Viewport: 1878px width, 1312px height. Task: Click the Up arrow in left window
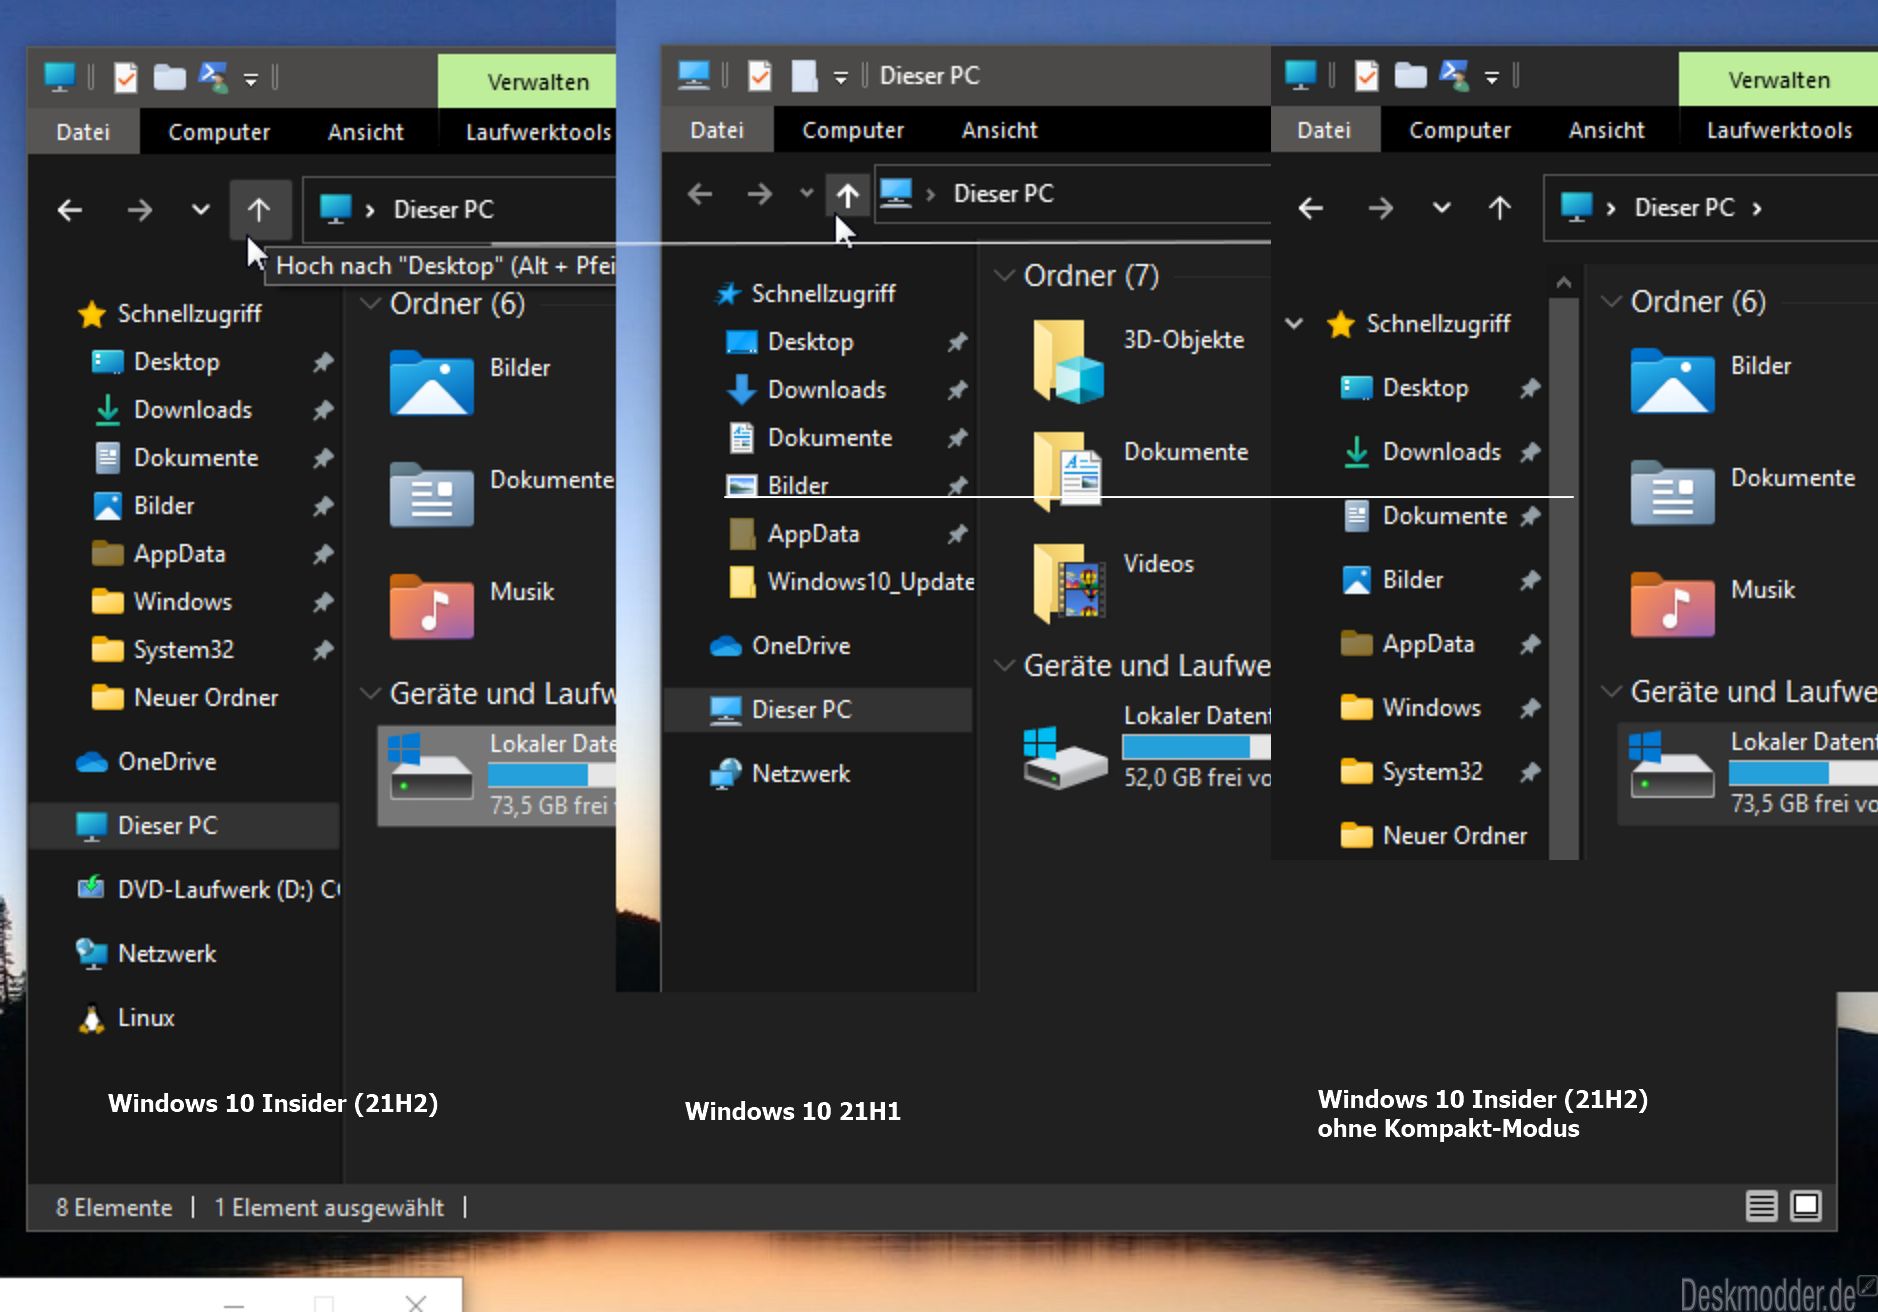(259, 210)
